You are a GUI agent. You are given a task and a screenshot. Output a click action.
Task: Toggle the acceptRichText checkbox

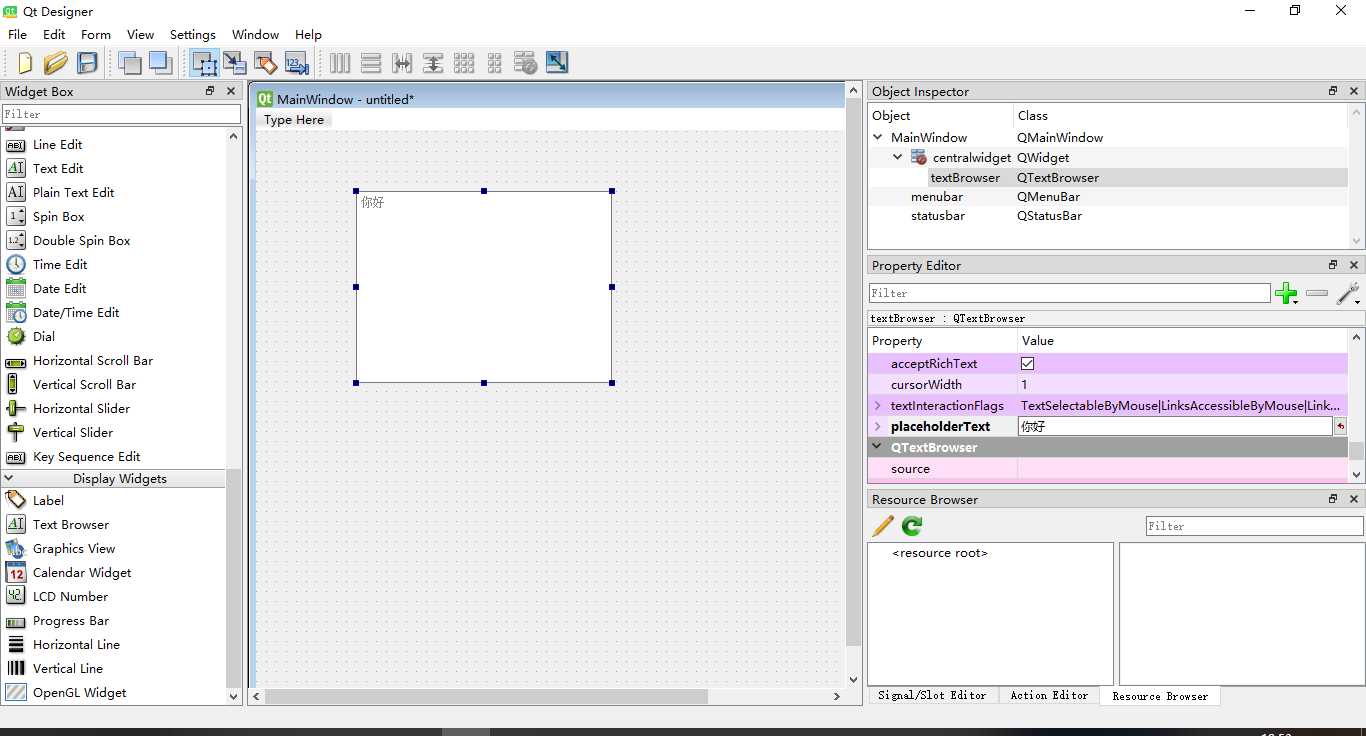1027,364
